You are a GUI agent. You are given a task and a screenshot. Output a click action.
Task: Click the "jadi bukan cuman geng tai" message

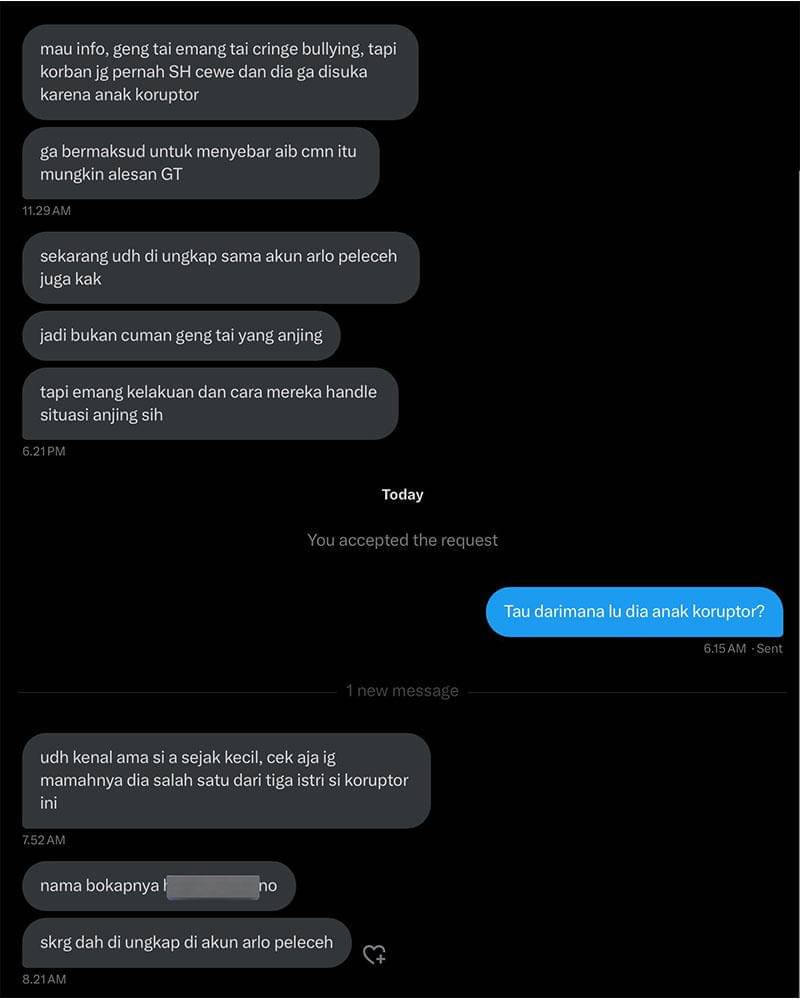coord(182,336)
